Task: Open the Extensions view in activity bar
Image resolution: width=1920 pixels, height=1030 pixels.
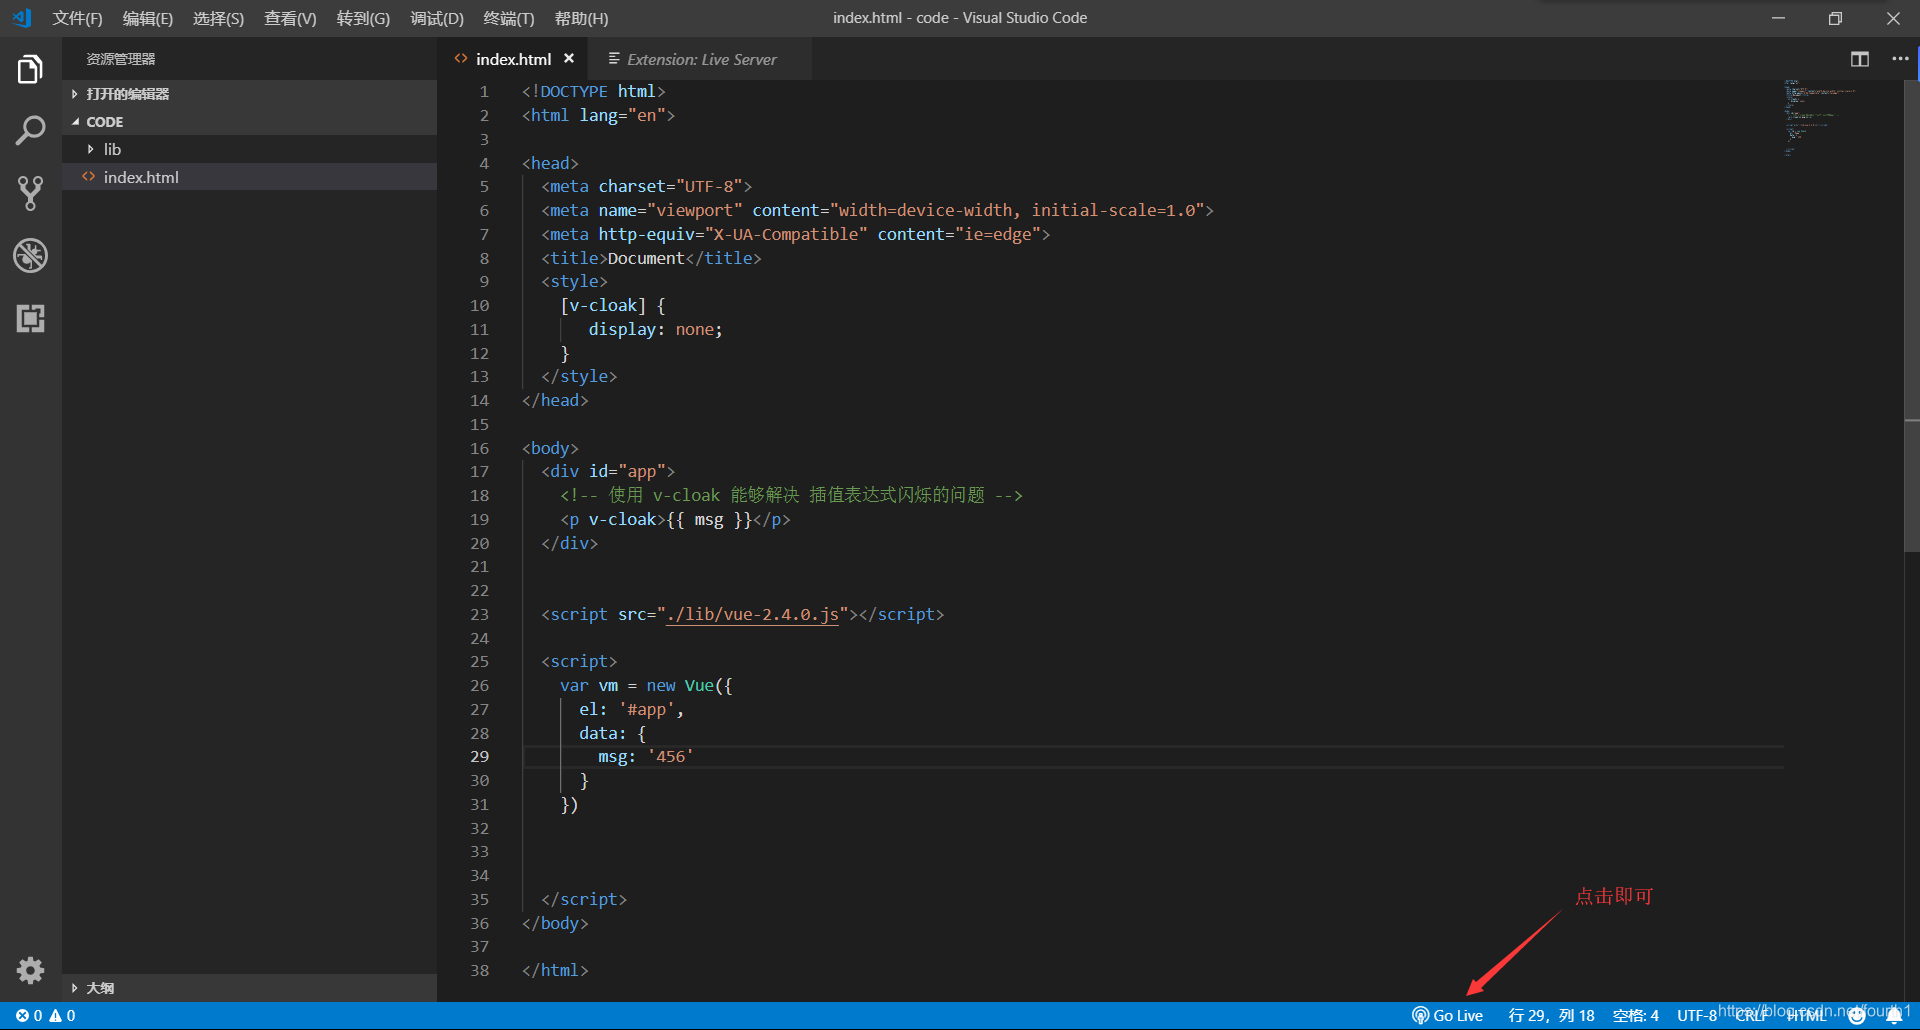Action: pyautogui.click(x=30, y=318)
